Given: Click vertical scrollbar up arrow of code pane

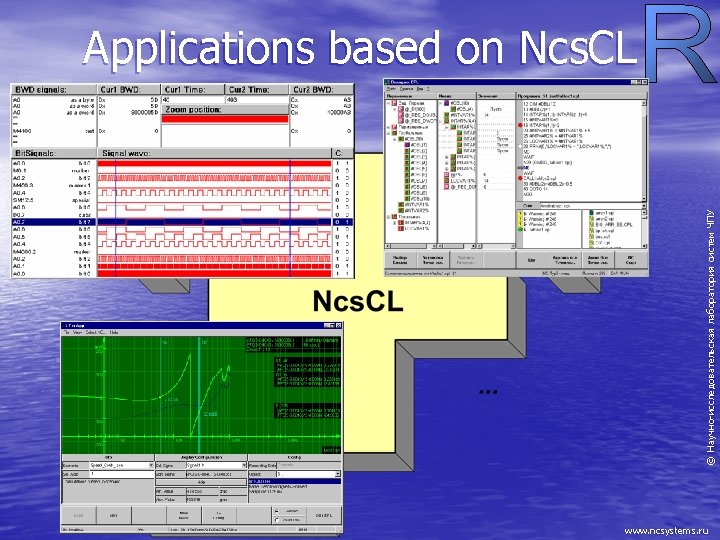Looking at the screenshot, I should 644,103.
